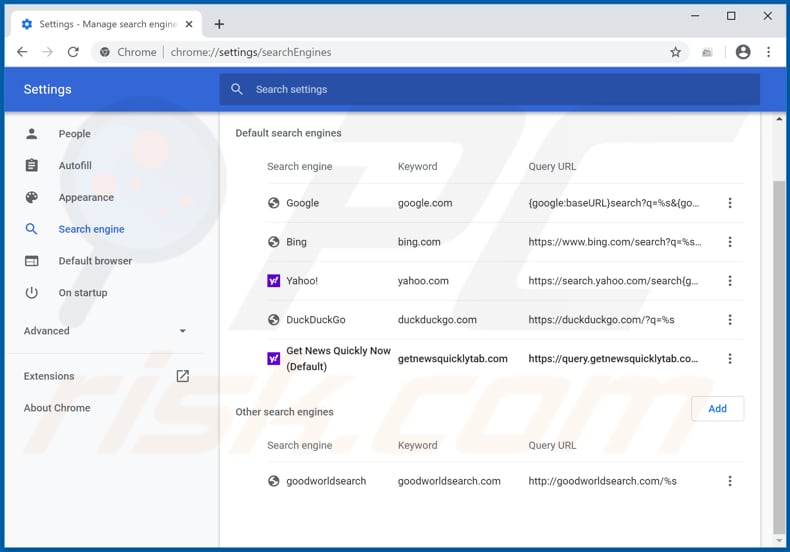Click Add to add a search engine
Screen dimensions: 790x552
pyautogui.click(x=717, y=408)
